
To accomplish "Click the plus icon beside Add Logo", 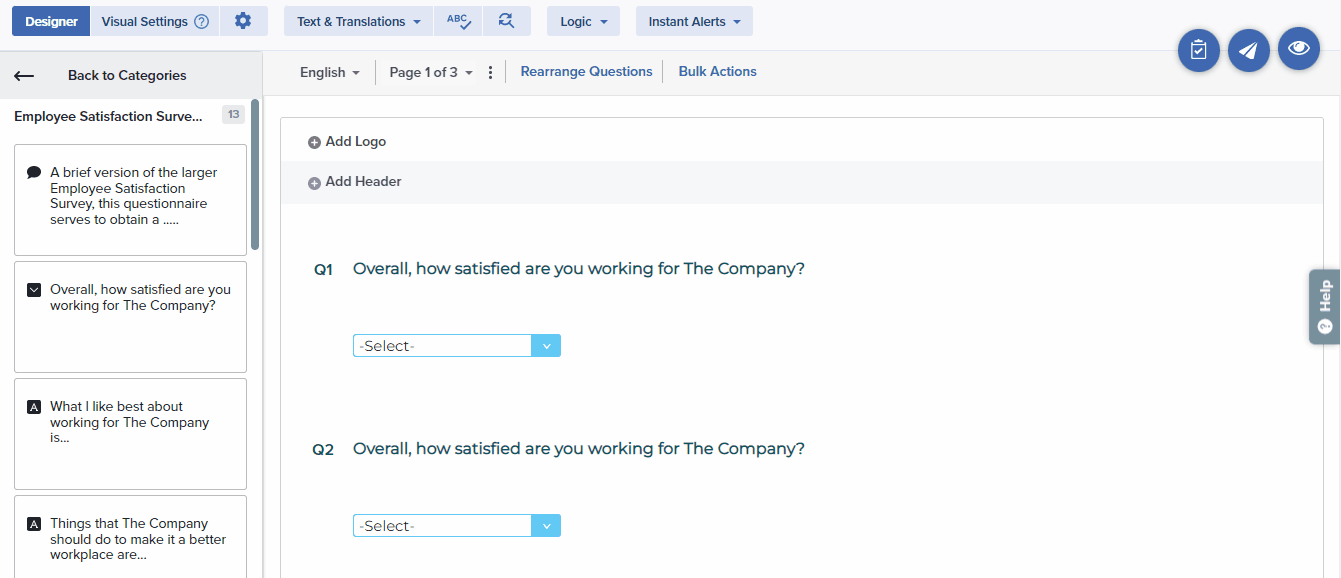I will coord(314,143).
